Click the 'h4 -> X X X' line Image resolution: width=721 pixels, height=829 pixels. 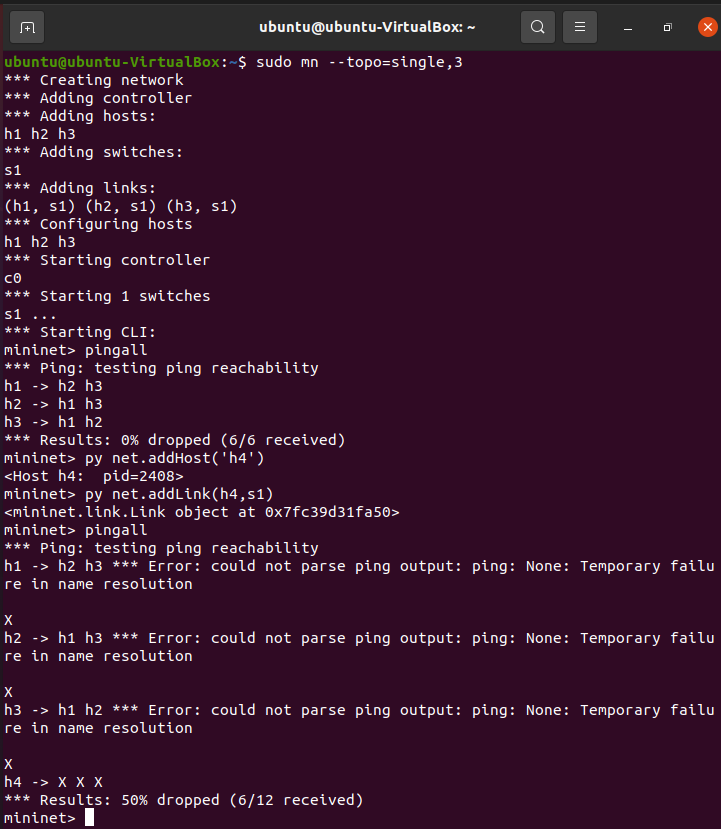[x=53, y=782]
